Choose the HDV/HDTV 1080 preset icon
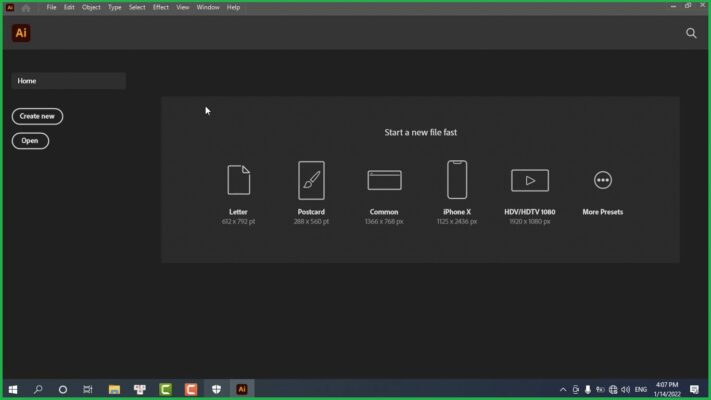Viewport: 711px width, 400px height. [x=529, y=180]
